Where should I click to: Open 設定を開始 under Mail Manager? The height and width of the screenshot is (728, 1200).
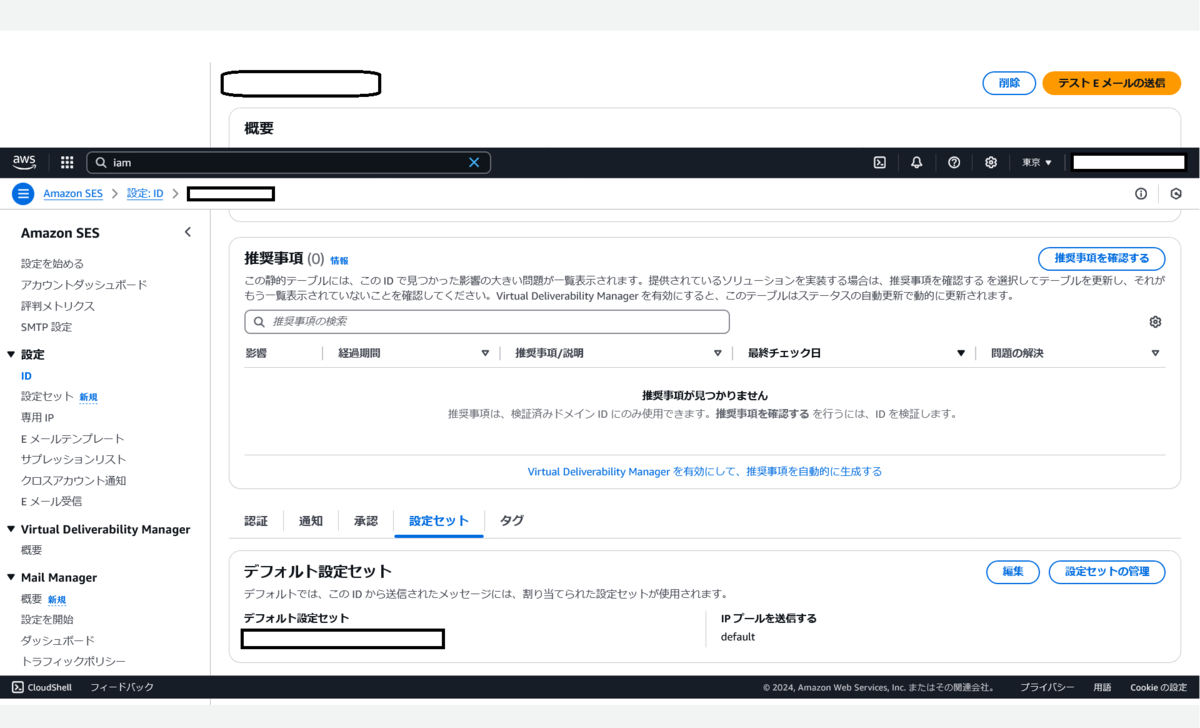pyautogui.click(x=47, y=620)
